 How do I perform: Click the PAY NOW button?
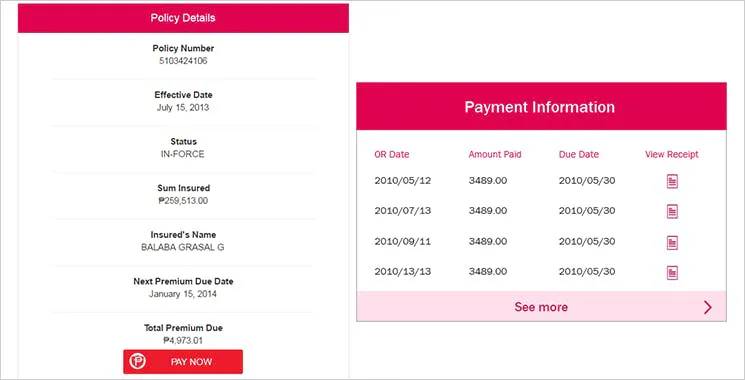[183, 362]
